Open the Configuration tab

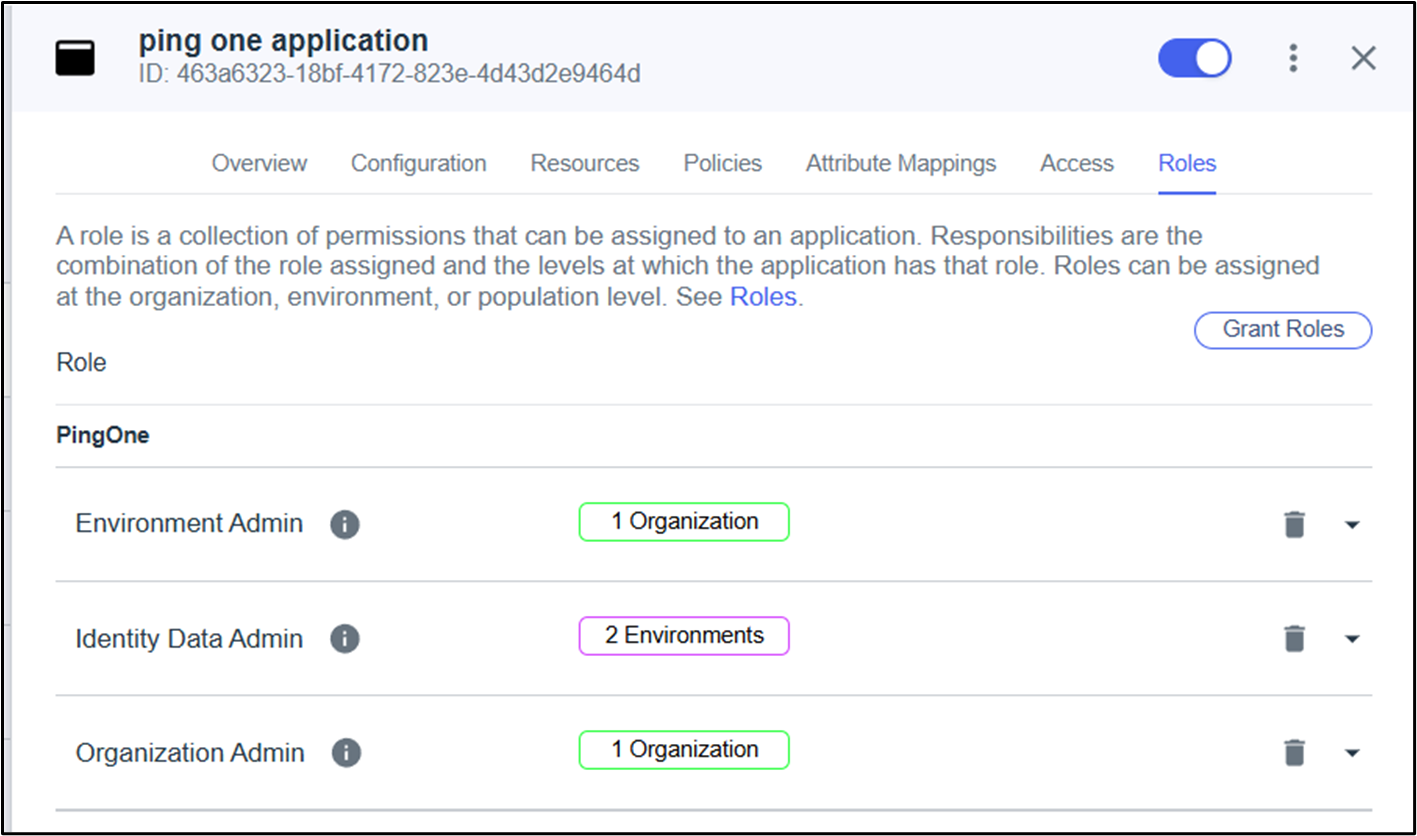point(418,163)
